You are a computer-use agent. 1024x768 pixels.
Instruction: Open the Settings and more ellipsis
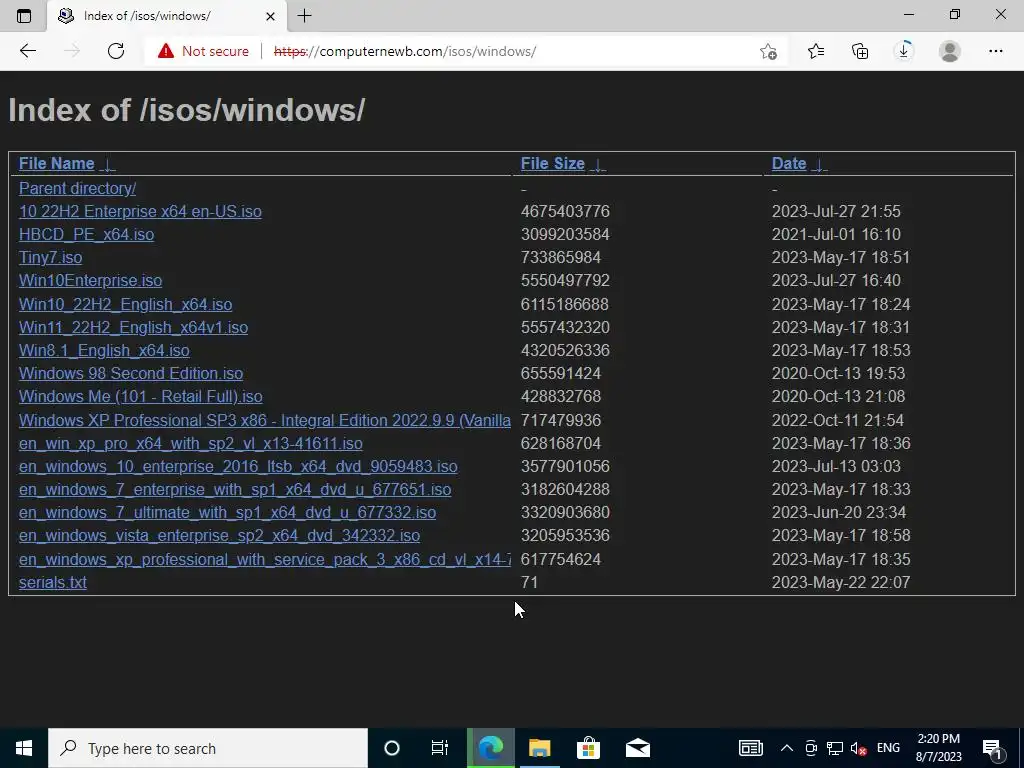point(995,51)
